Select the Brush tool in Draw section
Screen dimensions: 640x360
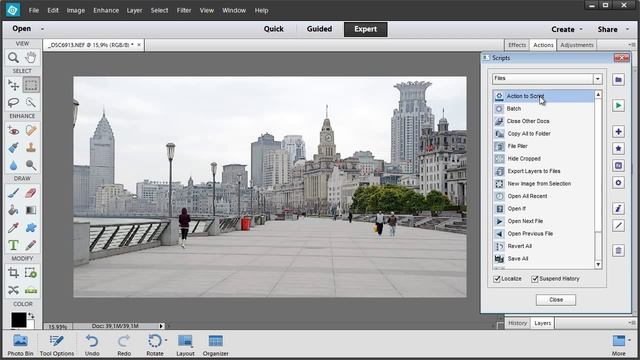point(13,193)
